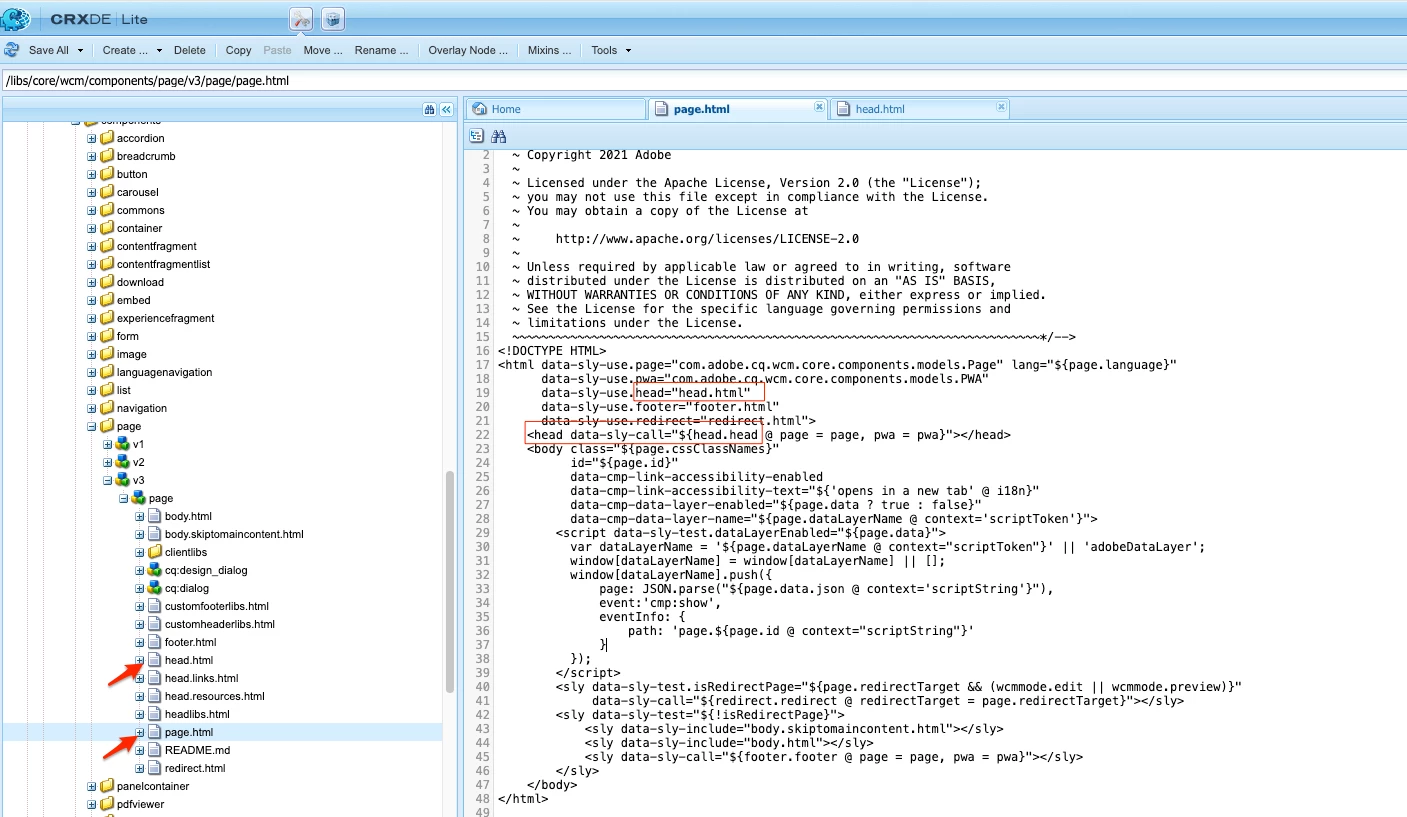The width and height of the screenshot is (1407, 817).
Task: Open the Save All dropdown arrow
Action: pos(81,50)
